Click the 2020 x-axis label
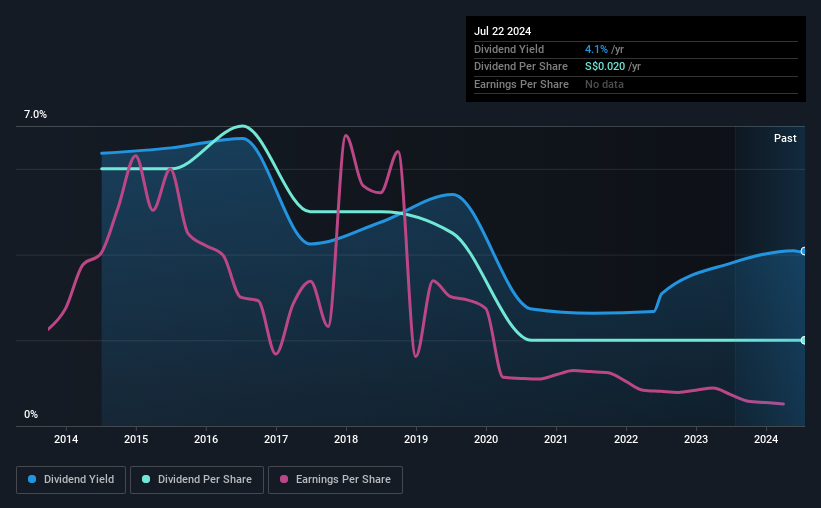The image size is (821, 508). click(486, 439)
